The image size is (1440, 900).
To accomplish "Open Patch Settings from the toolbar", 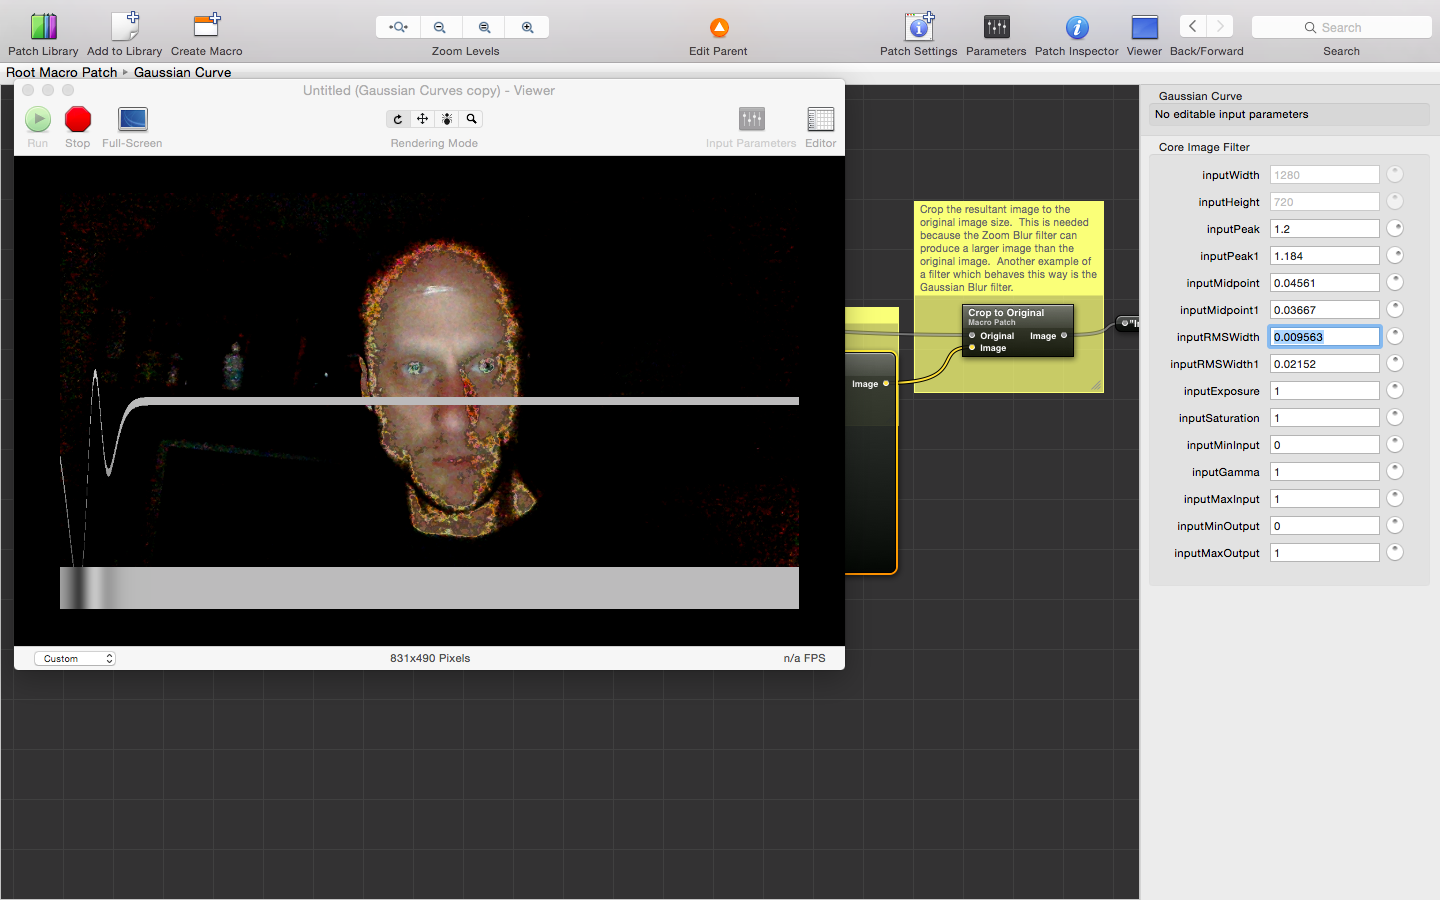I will (919, 27).
